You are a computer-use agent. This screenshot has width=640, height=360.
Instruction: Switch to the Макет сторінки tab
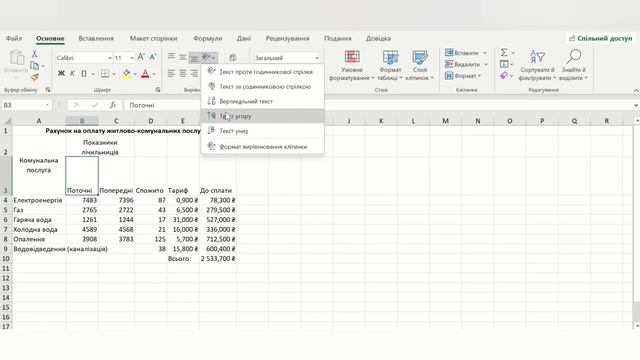point(153,38)
